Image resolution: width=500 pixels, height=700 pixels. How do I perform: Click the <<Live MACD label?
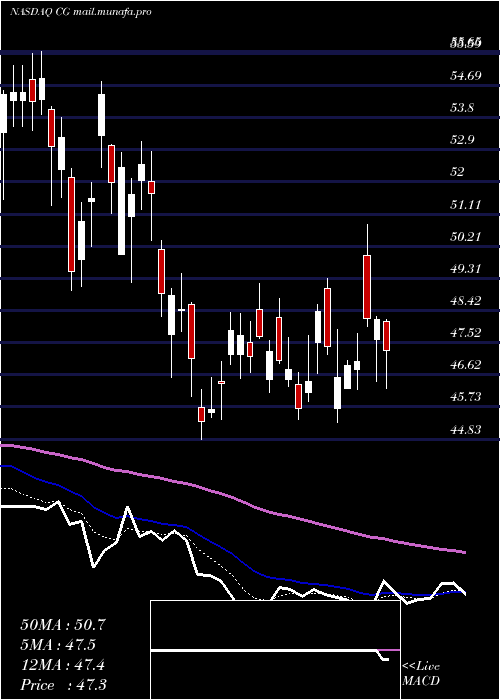tap(421, 674)
